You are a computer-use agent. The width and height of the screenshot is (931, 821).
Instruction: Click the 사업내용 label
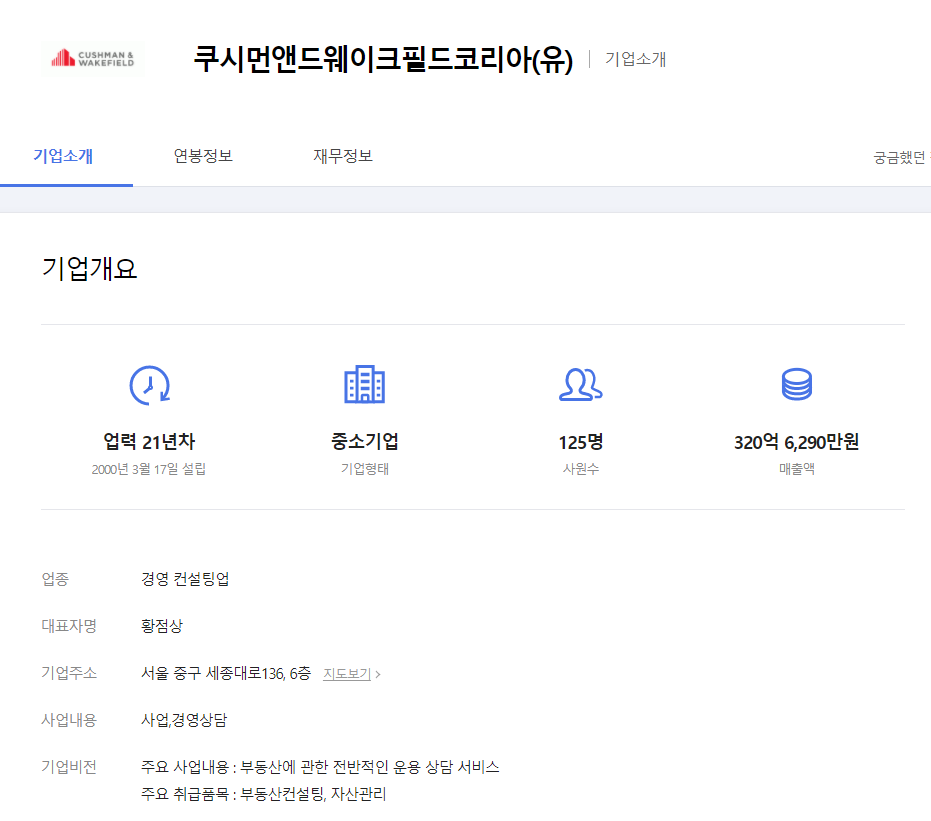69,720
